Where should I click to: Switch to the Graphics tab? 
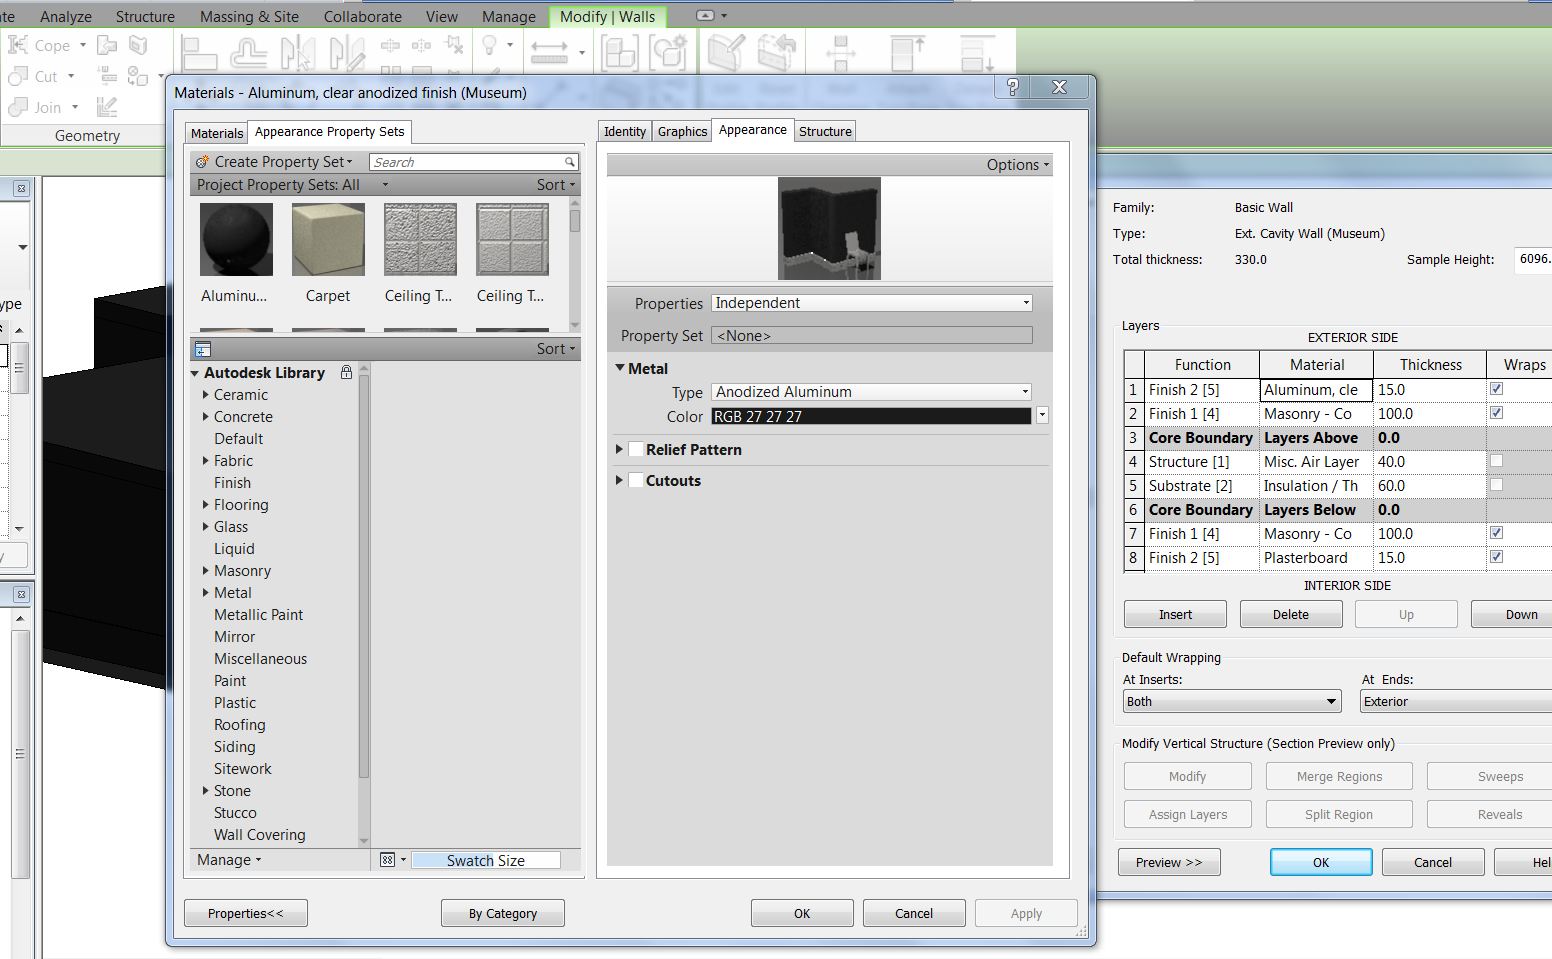682,131
